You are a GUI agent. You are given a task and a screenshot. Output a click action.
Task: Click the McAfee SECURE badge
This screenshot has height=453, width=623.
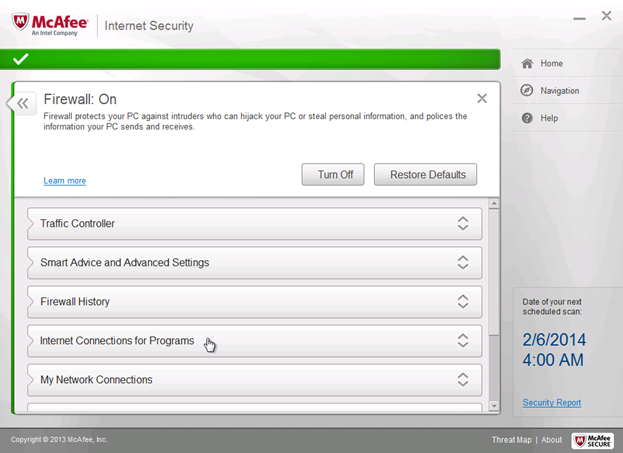click(x=593, y=440)
